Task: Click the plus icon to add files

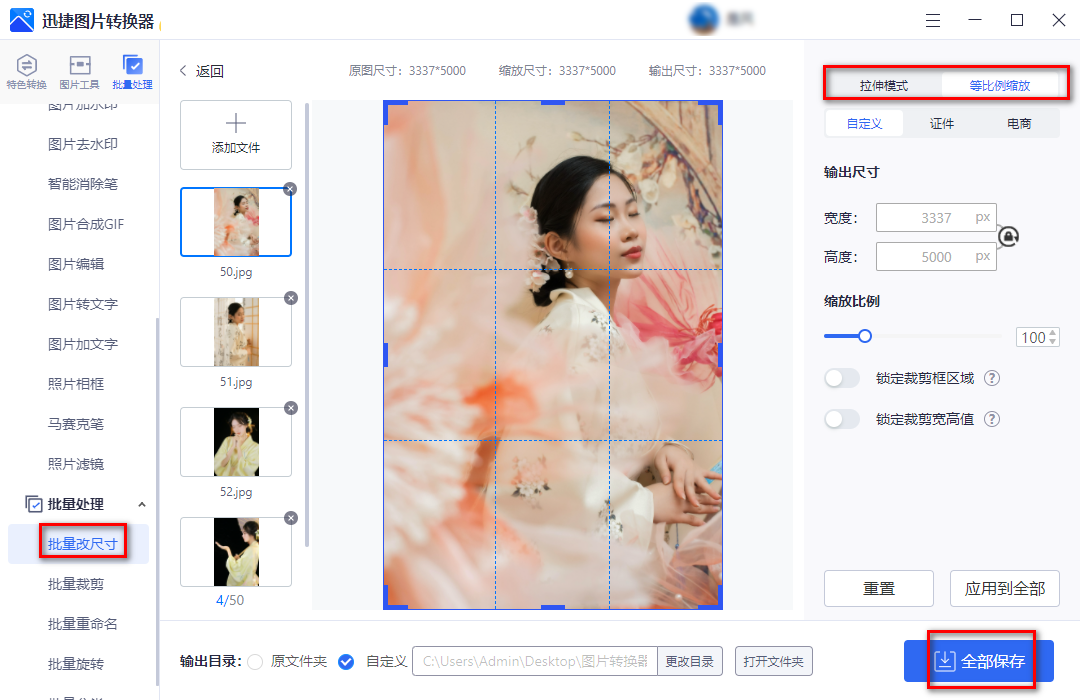Action: [236, 123]
